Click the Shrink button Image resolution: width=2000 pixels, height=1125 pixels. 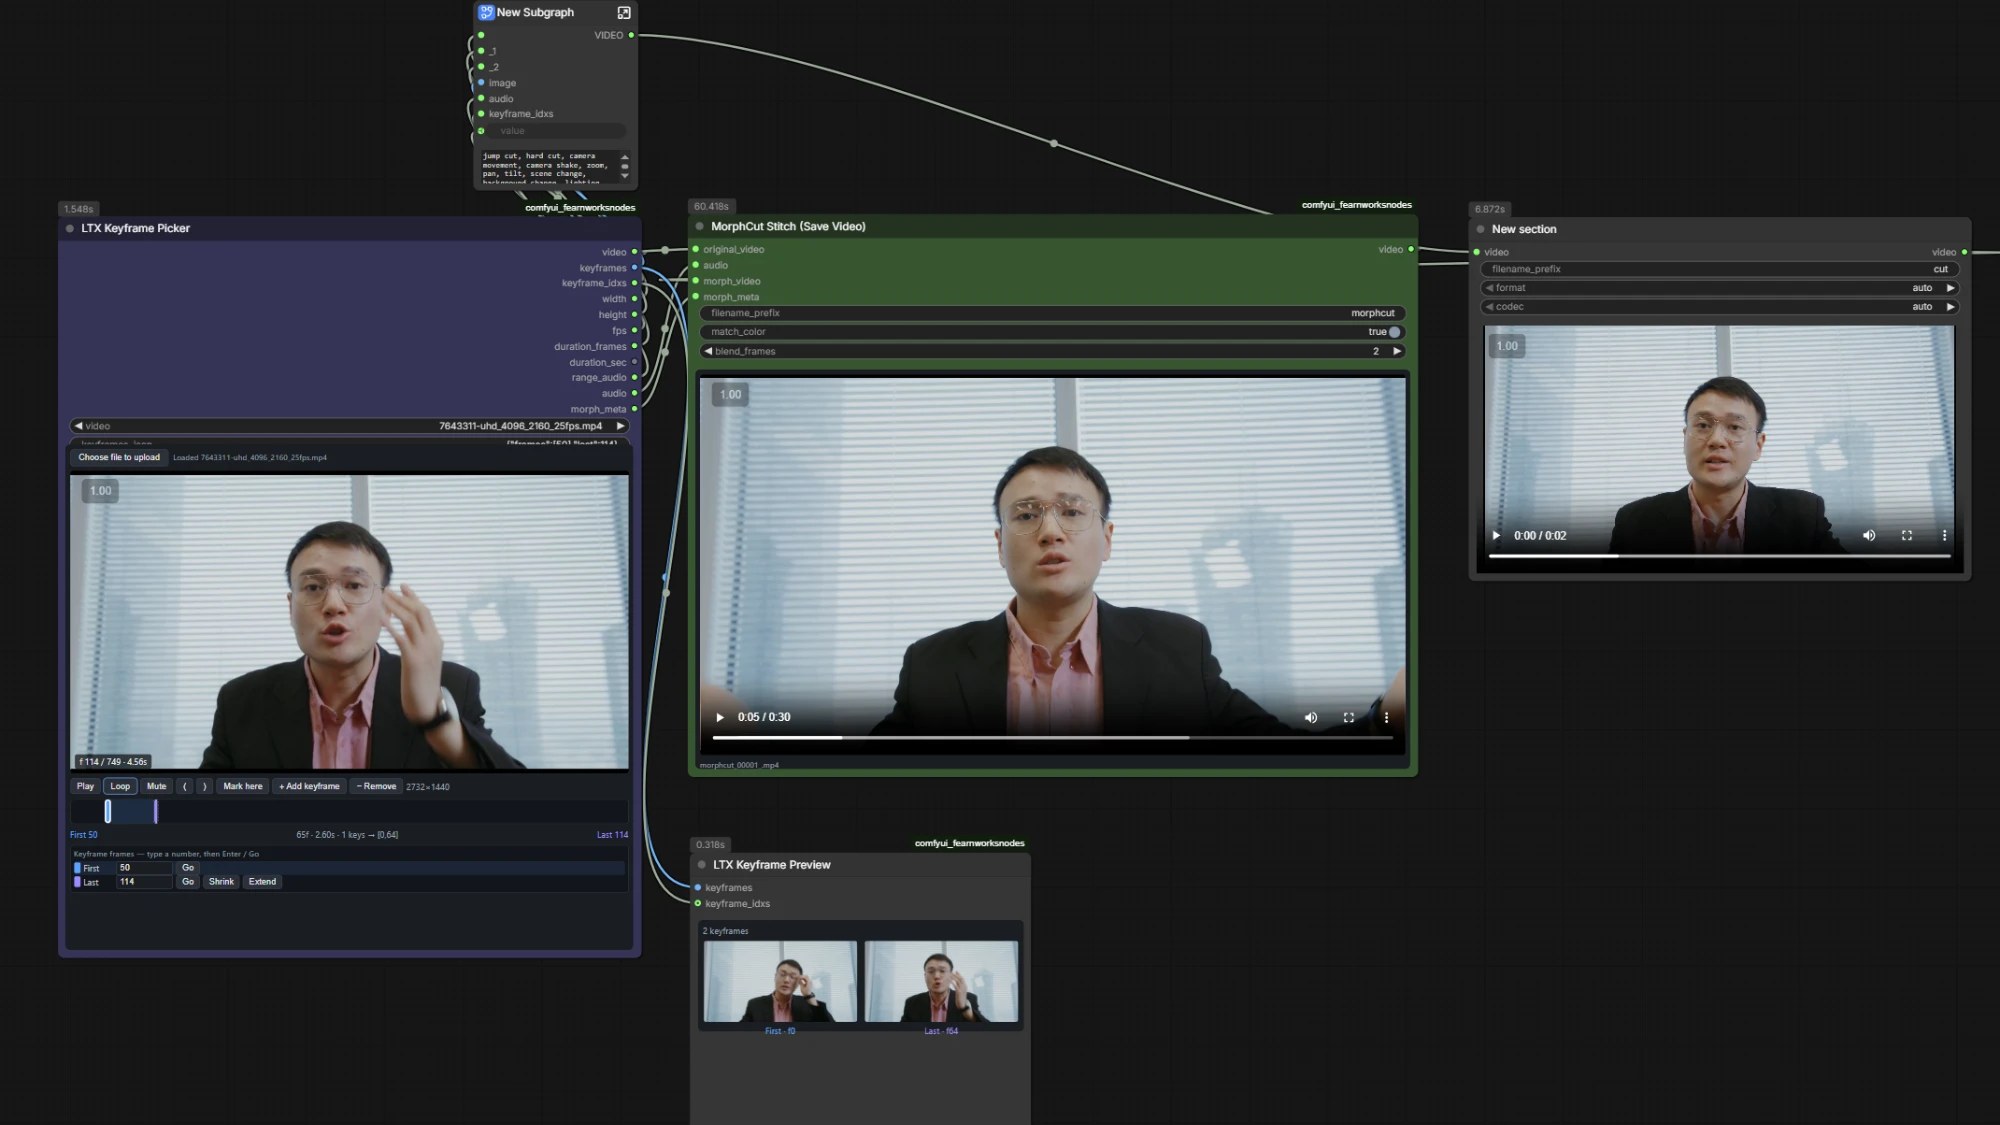221,882
